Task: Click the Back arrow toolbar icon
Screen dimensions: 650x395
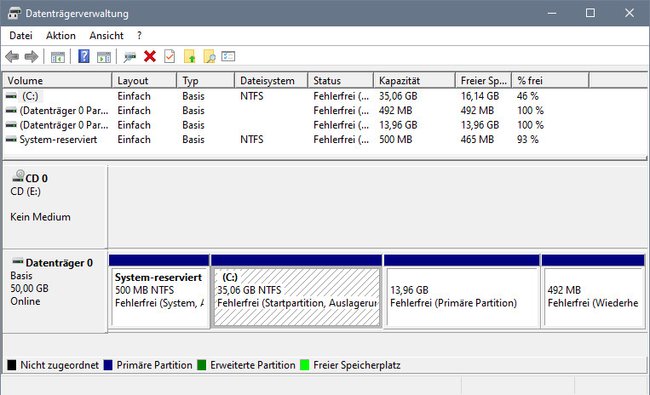Action: pos(12,56)
